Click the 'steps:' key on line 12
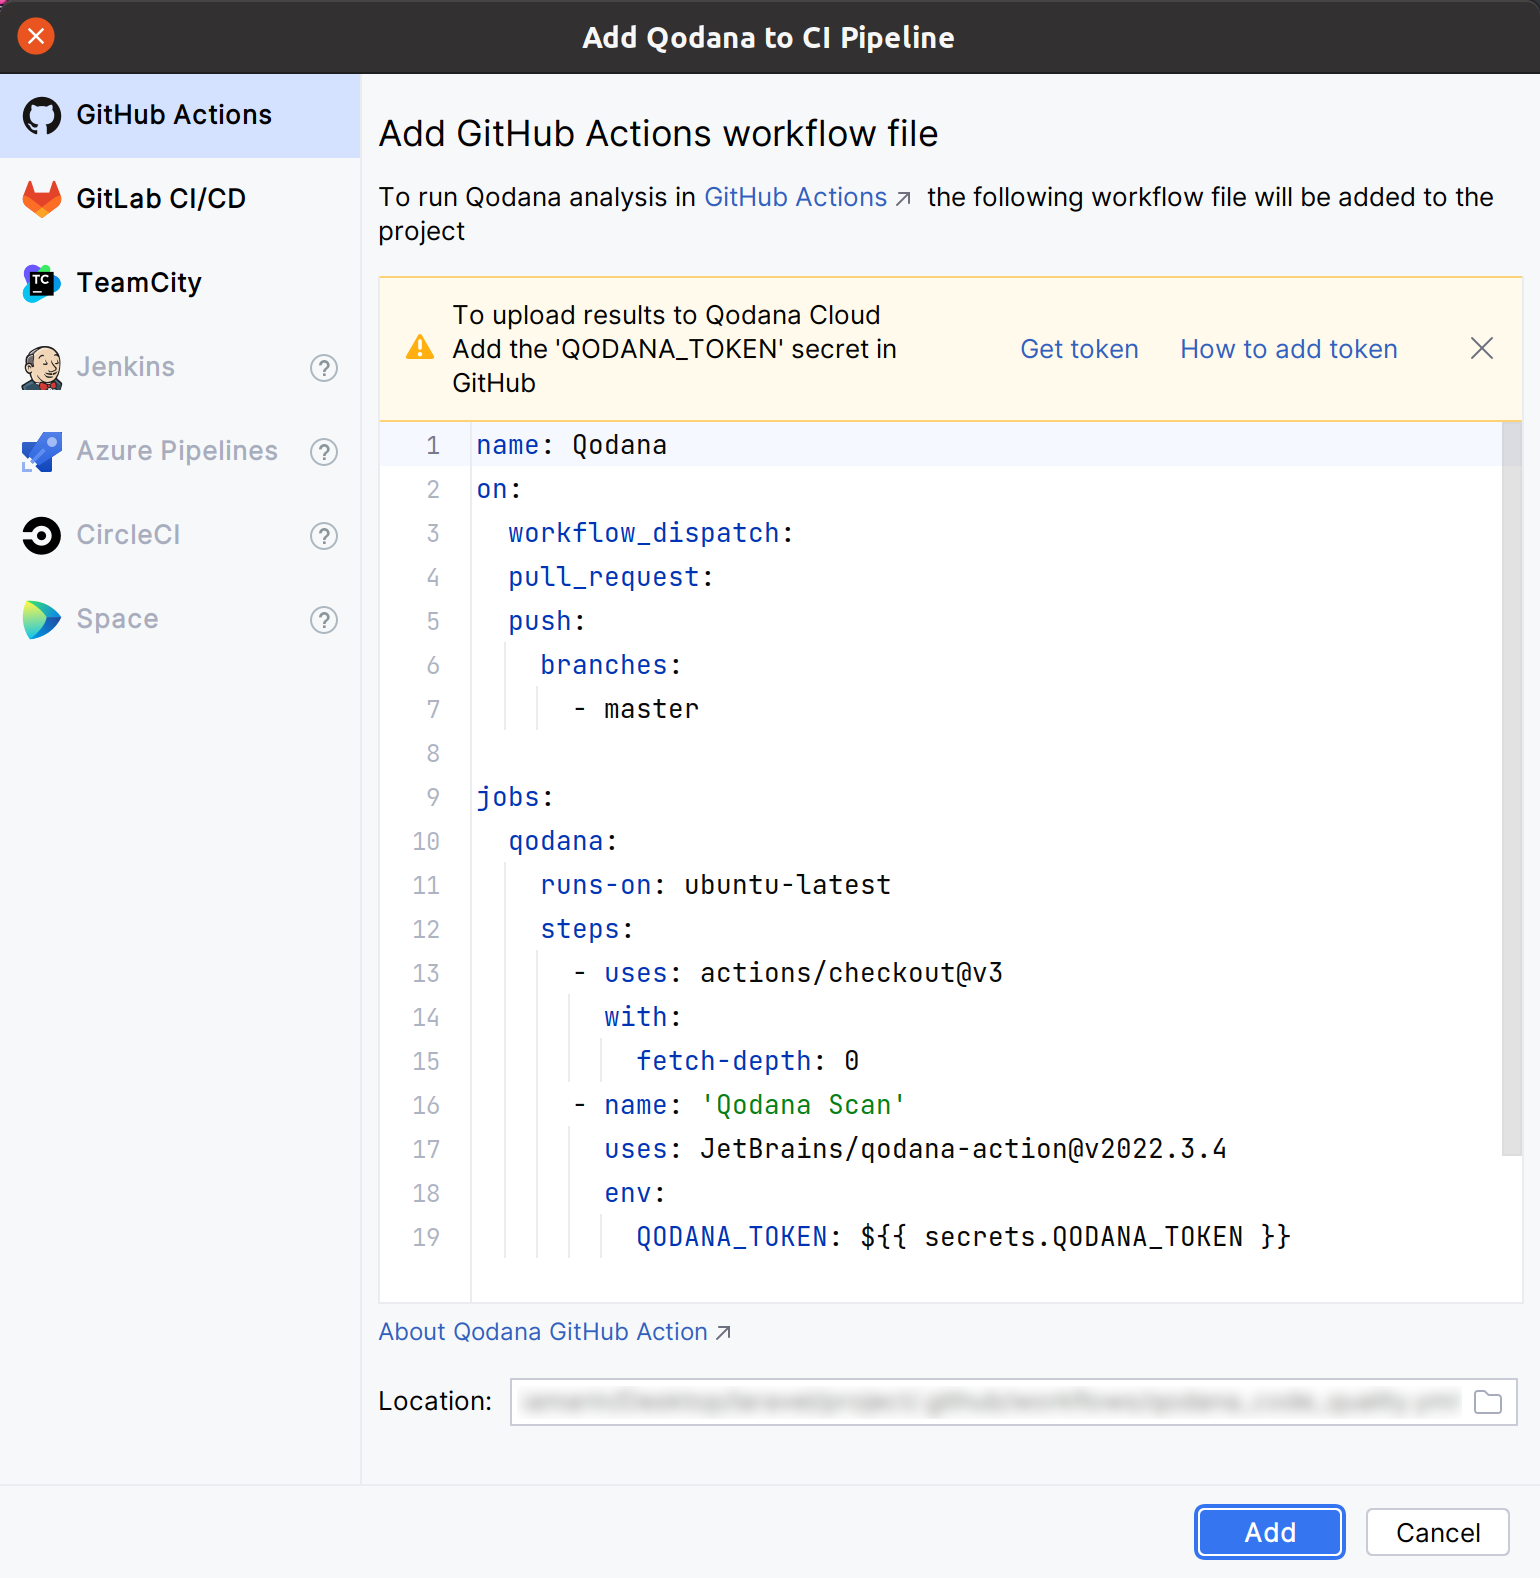Viewport: 1540px width, 1578px height. click(586, 929)
